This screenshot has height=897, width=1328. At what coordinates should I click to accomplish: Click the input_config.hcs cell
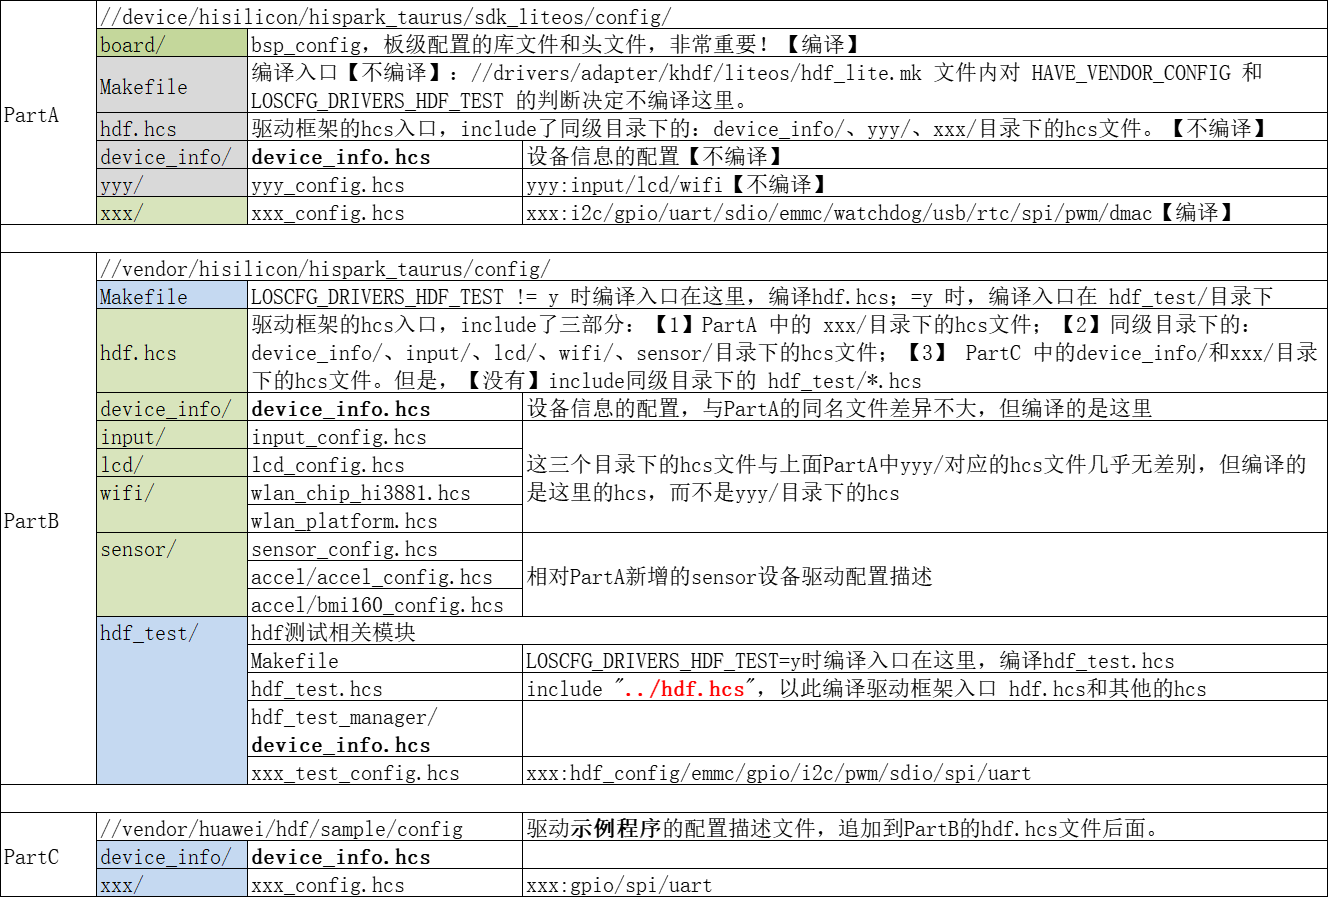pos(385,435)
